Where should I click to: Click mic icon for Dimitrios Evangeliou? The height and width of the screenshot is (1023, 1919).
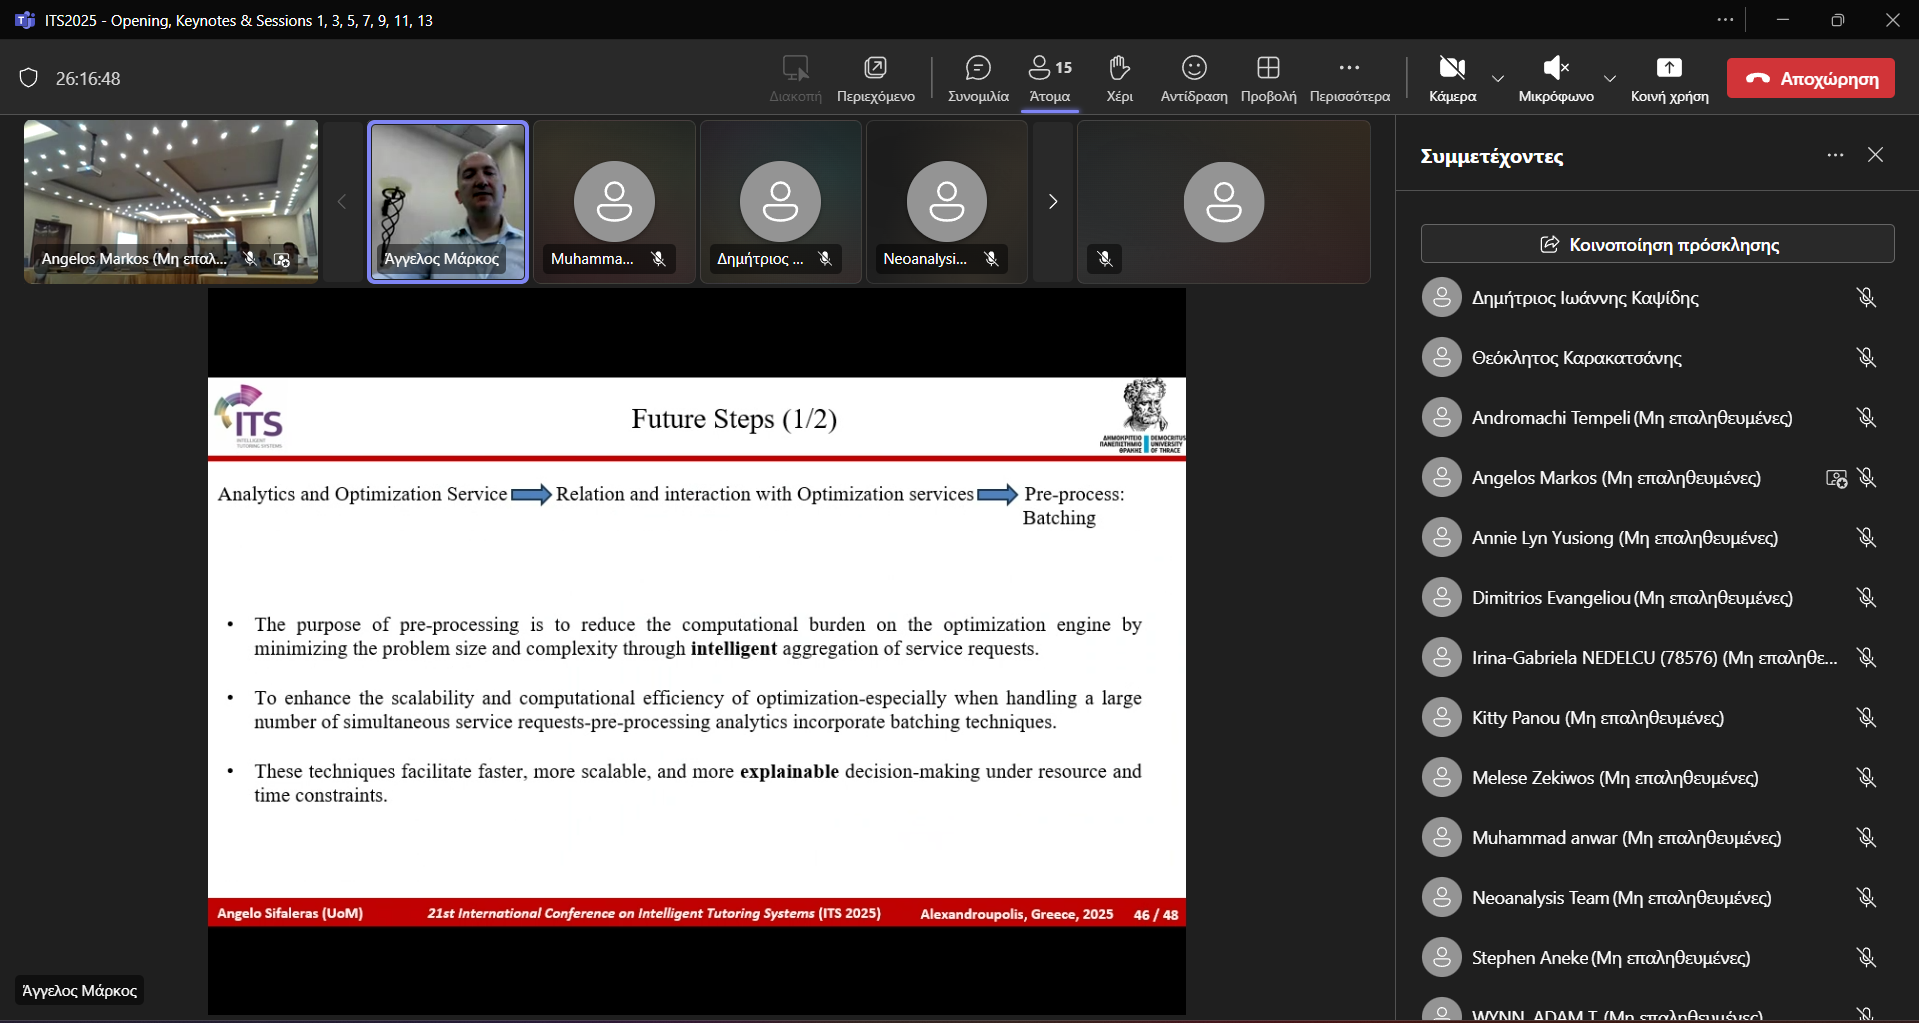tap(1866, 597)
